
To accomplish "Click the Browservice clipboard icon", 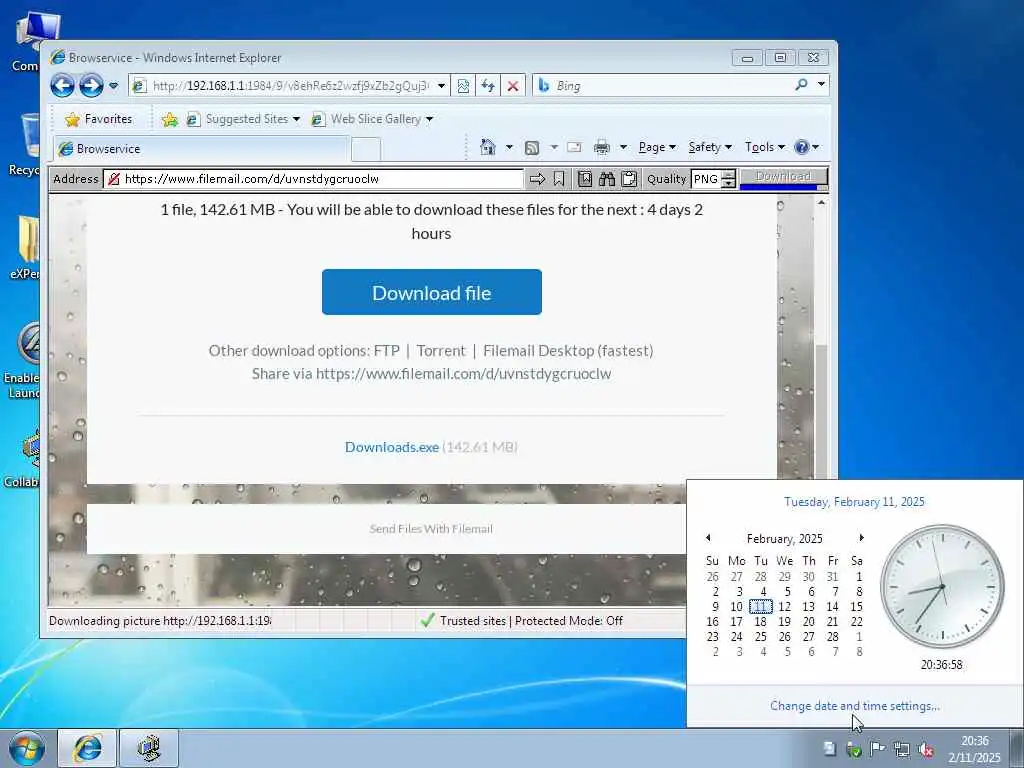I will coord(629,179).
